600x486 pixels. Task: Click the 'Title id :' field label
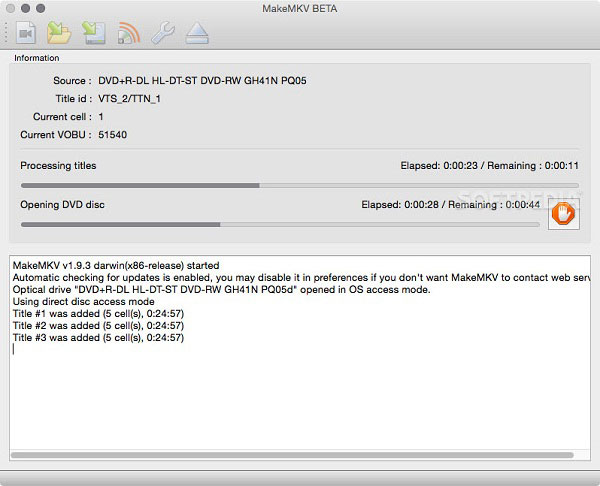[74, 99]
